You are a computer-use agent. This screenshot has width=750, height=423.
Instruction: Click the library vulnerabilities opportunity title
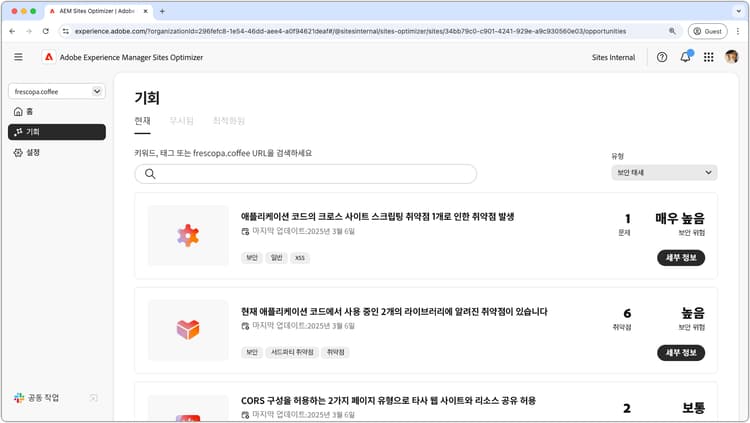(x=394, y=312)
